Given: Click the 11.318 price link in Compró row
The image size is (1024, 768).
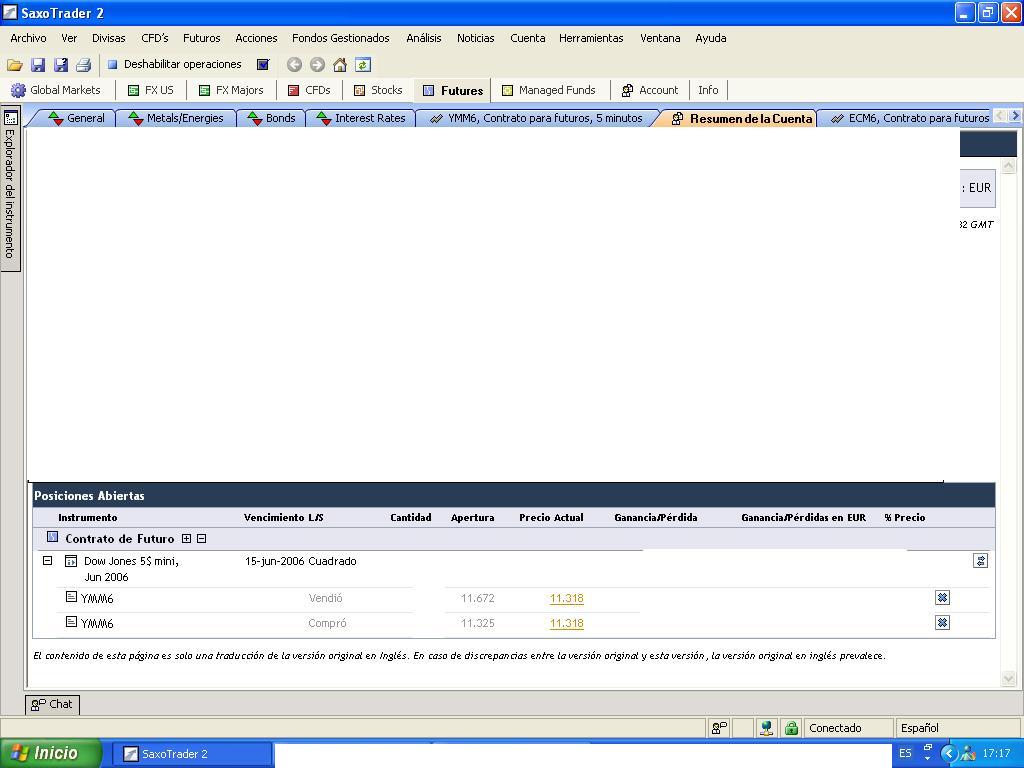Looking at the screenshot, I should [x=567, y=623].
